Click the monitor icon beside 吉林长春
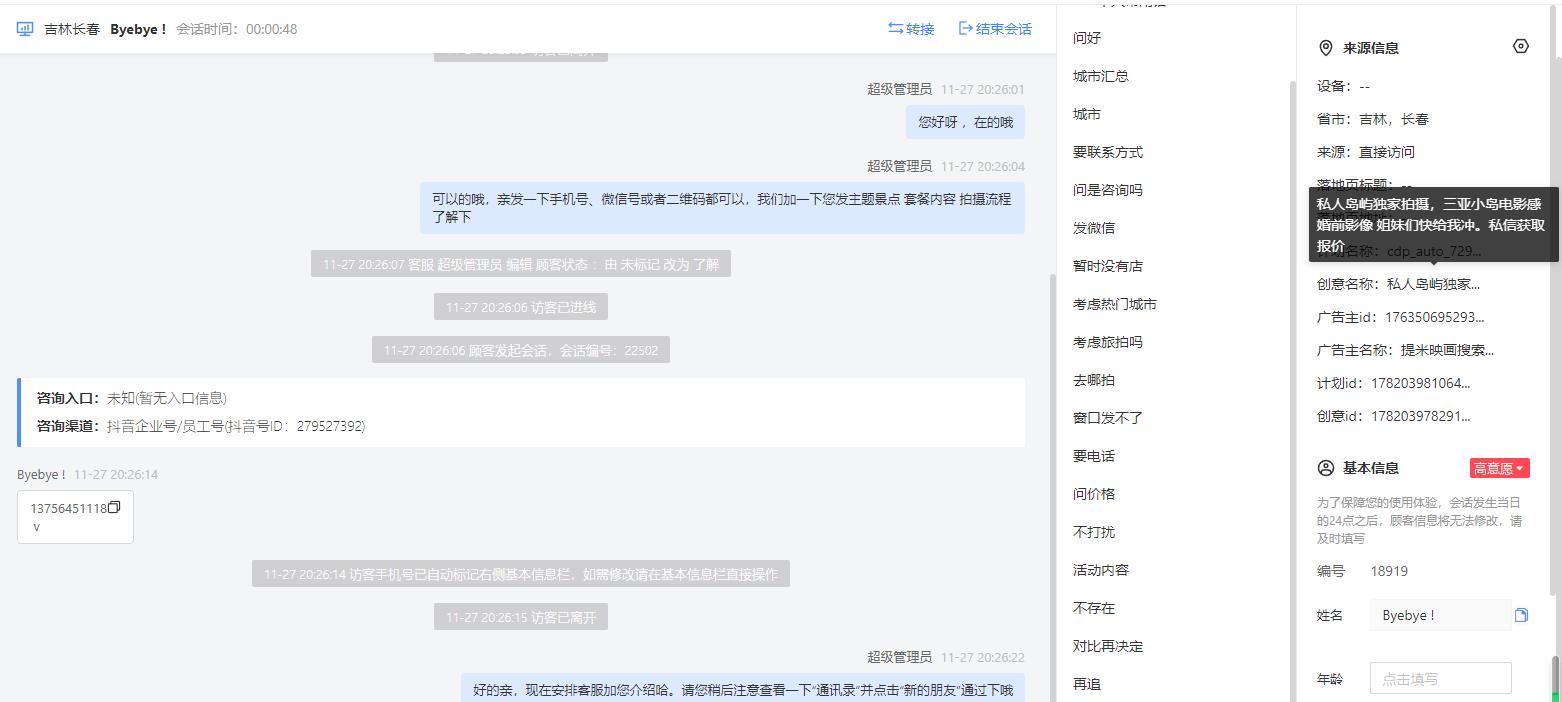Image resolution: width=1562 pixels, height=702 pixels. coord(25,29)
